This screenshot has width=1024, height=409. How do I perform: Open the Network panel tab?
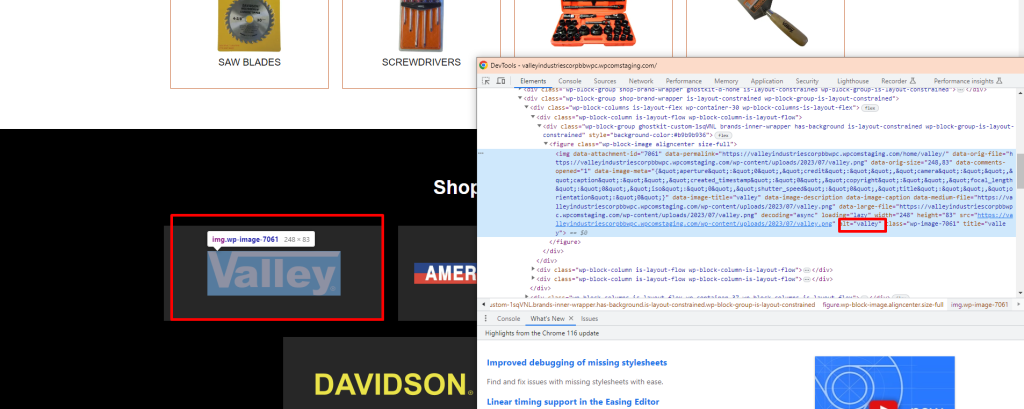click(x=640, y=81)
